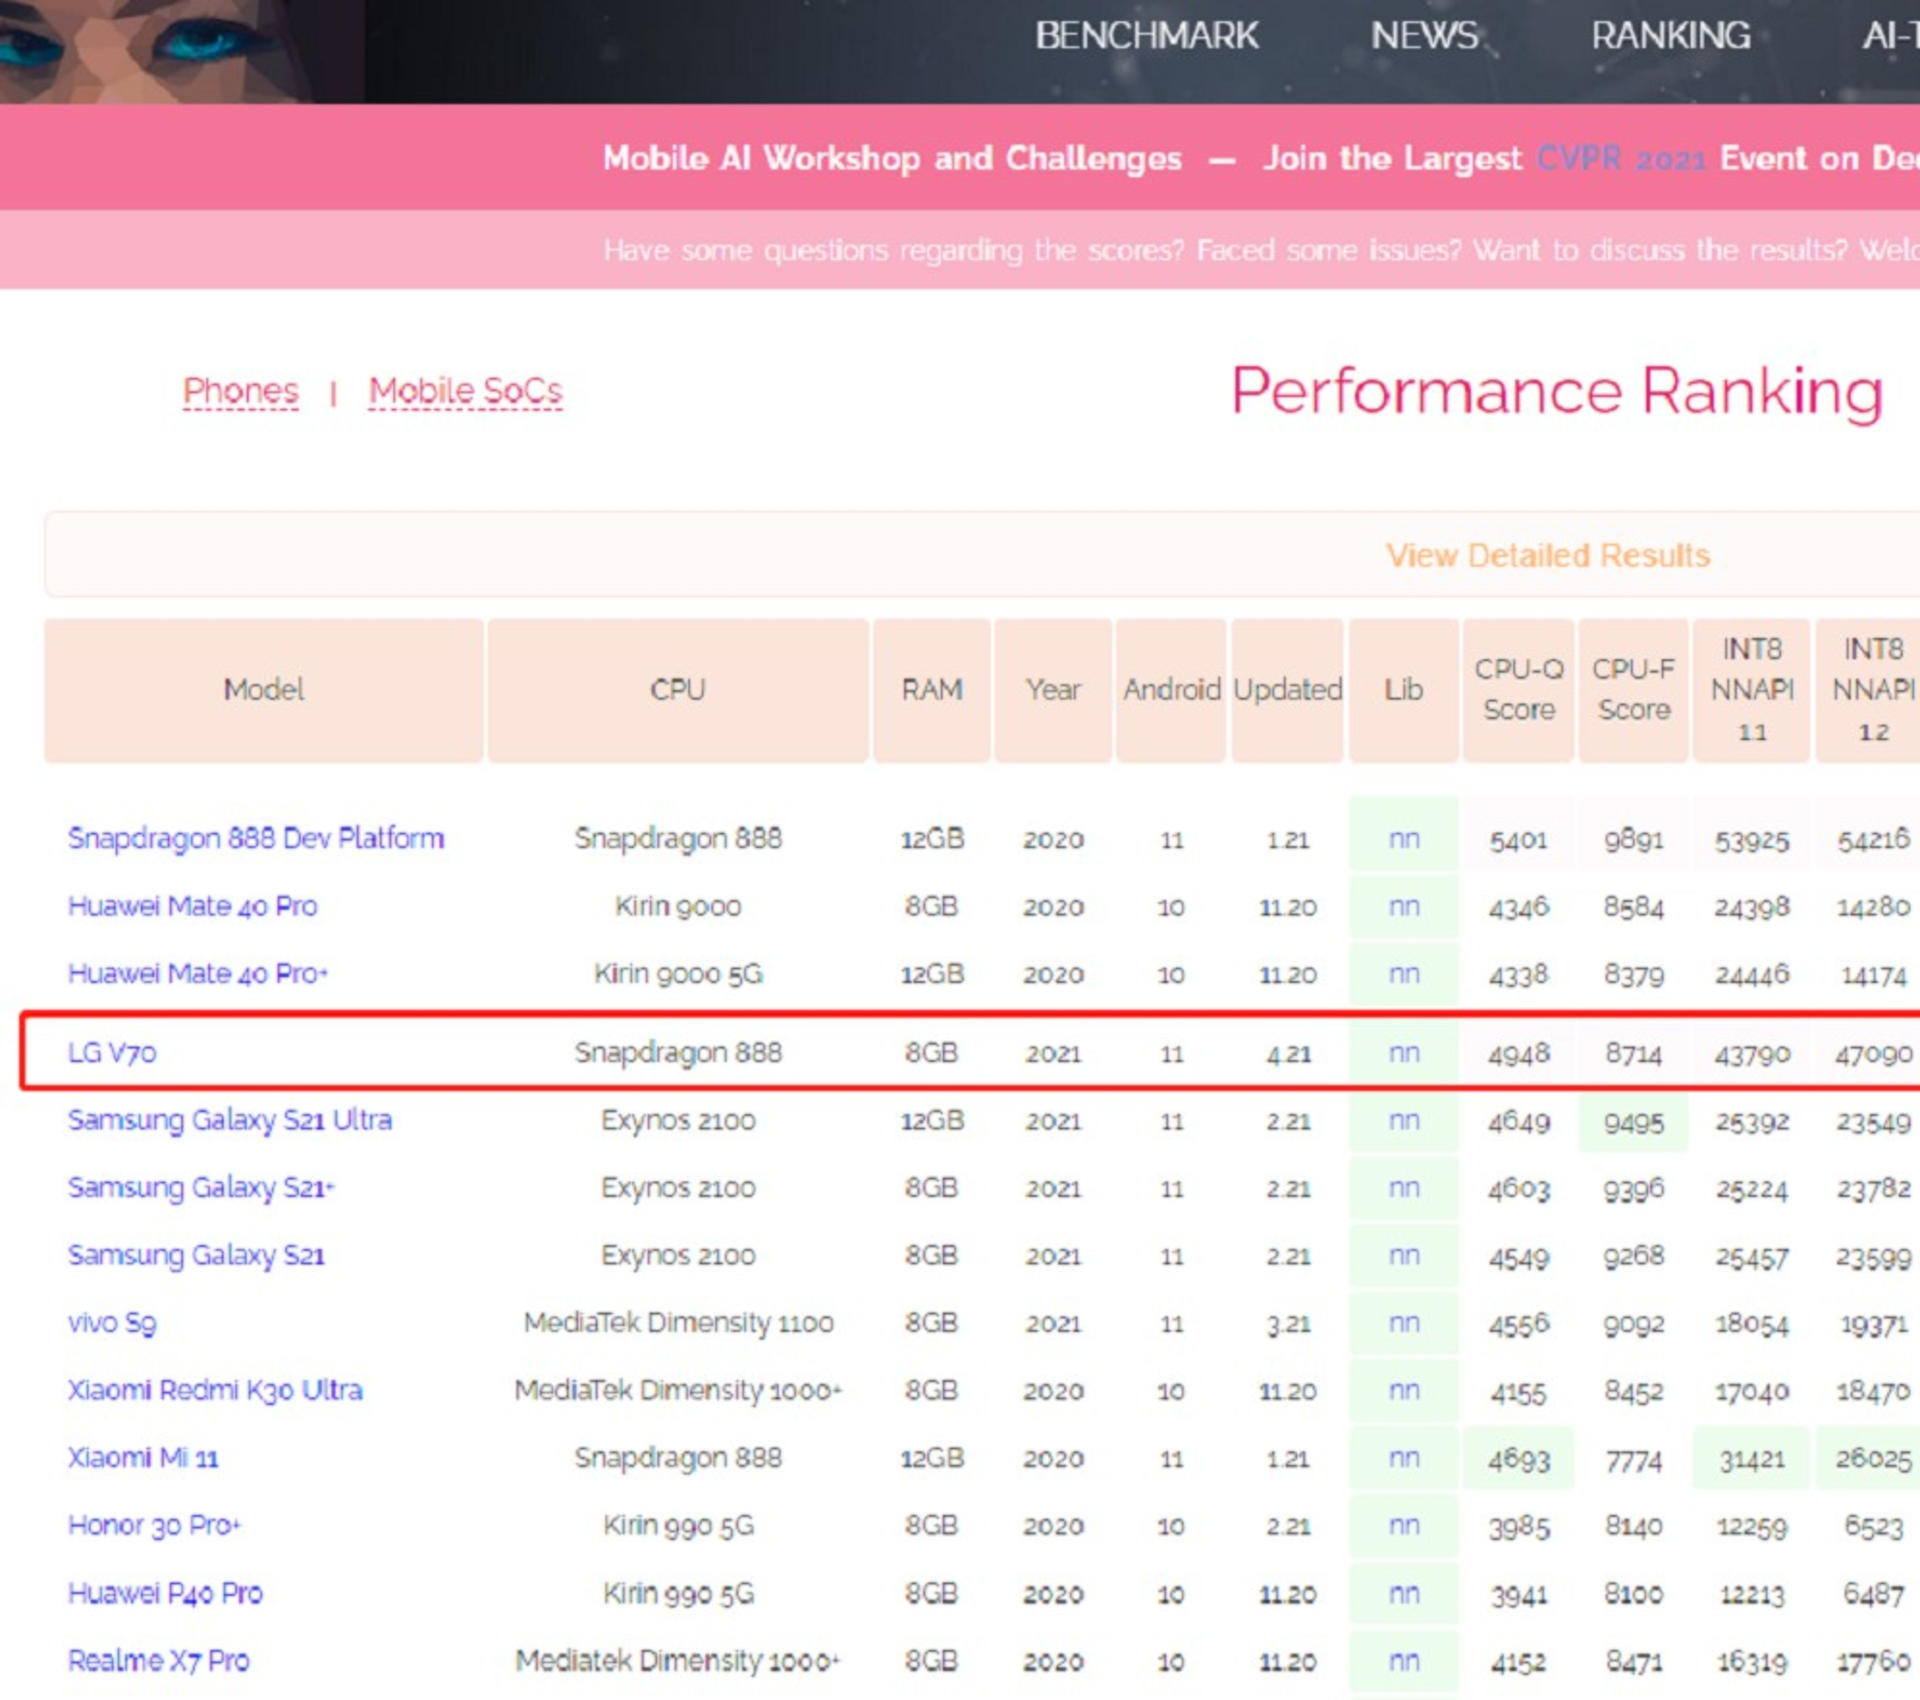Open Samsung Galaxy S21 Ultra link

click(230, 1120)
